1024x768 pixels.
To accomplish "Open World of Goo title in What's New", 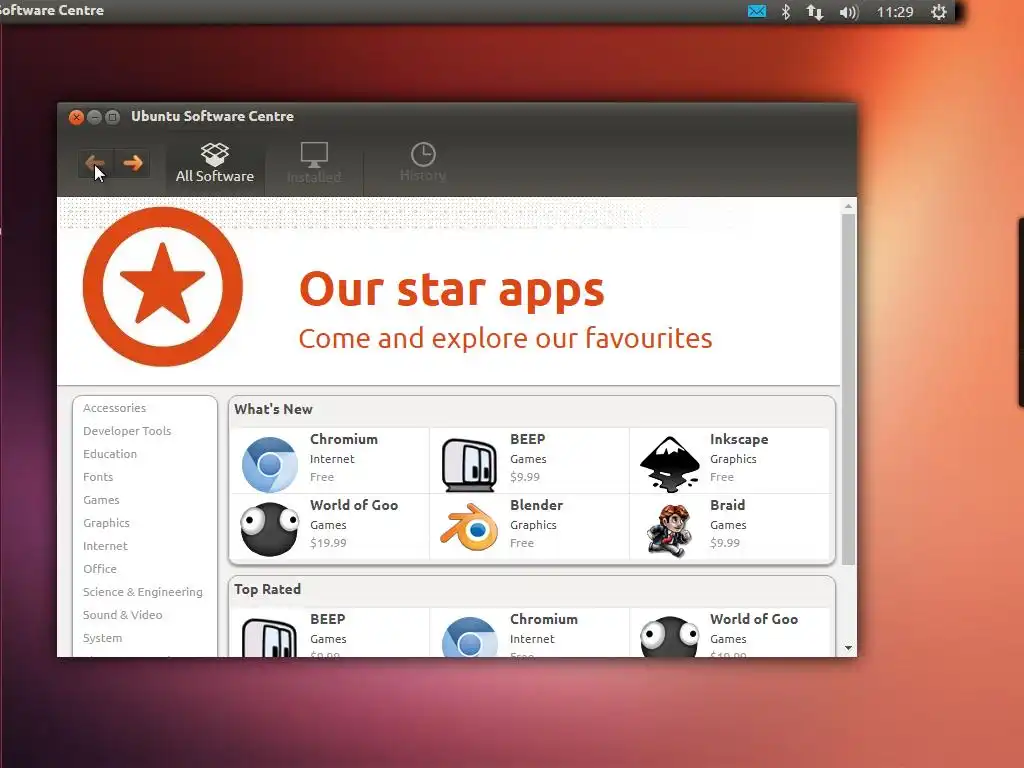I will pos(354,505).
